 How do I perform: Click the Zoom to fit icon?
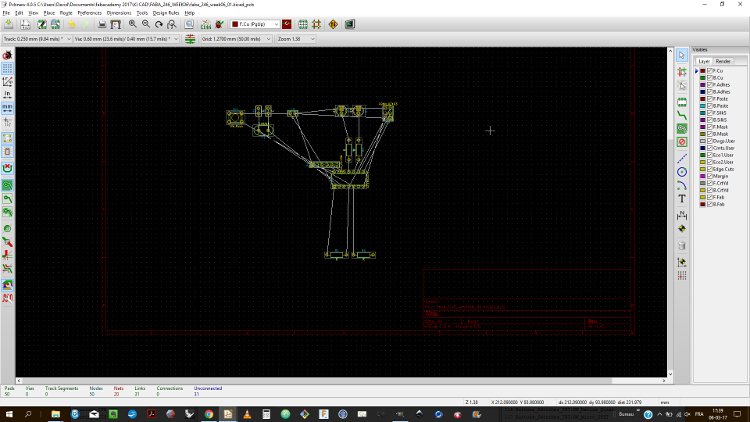click(172, 24)
